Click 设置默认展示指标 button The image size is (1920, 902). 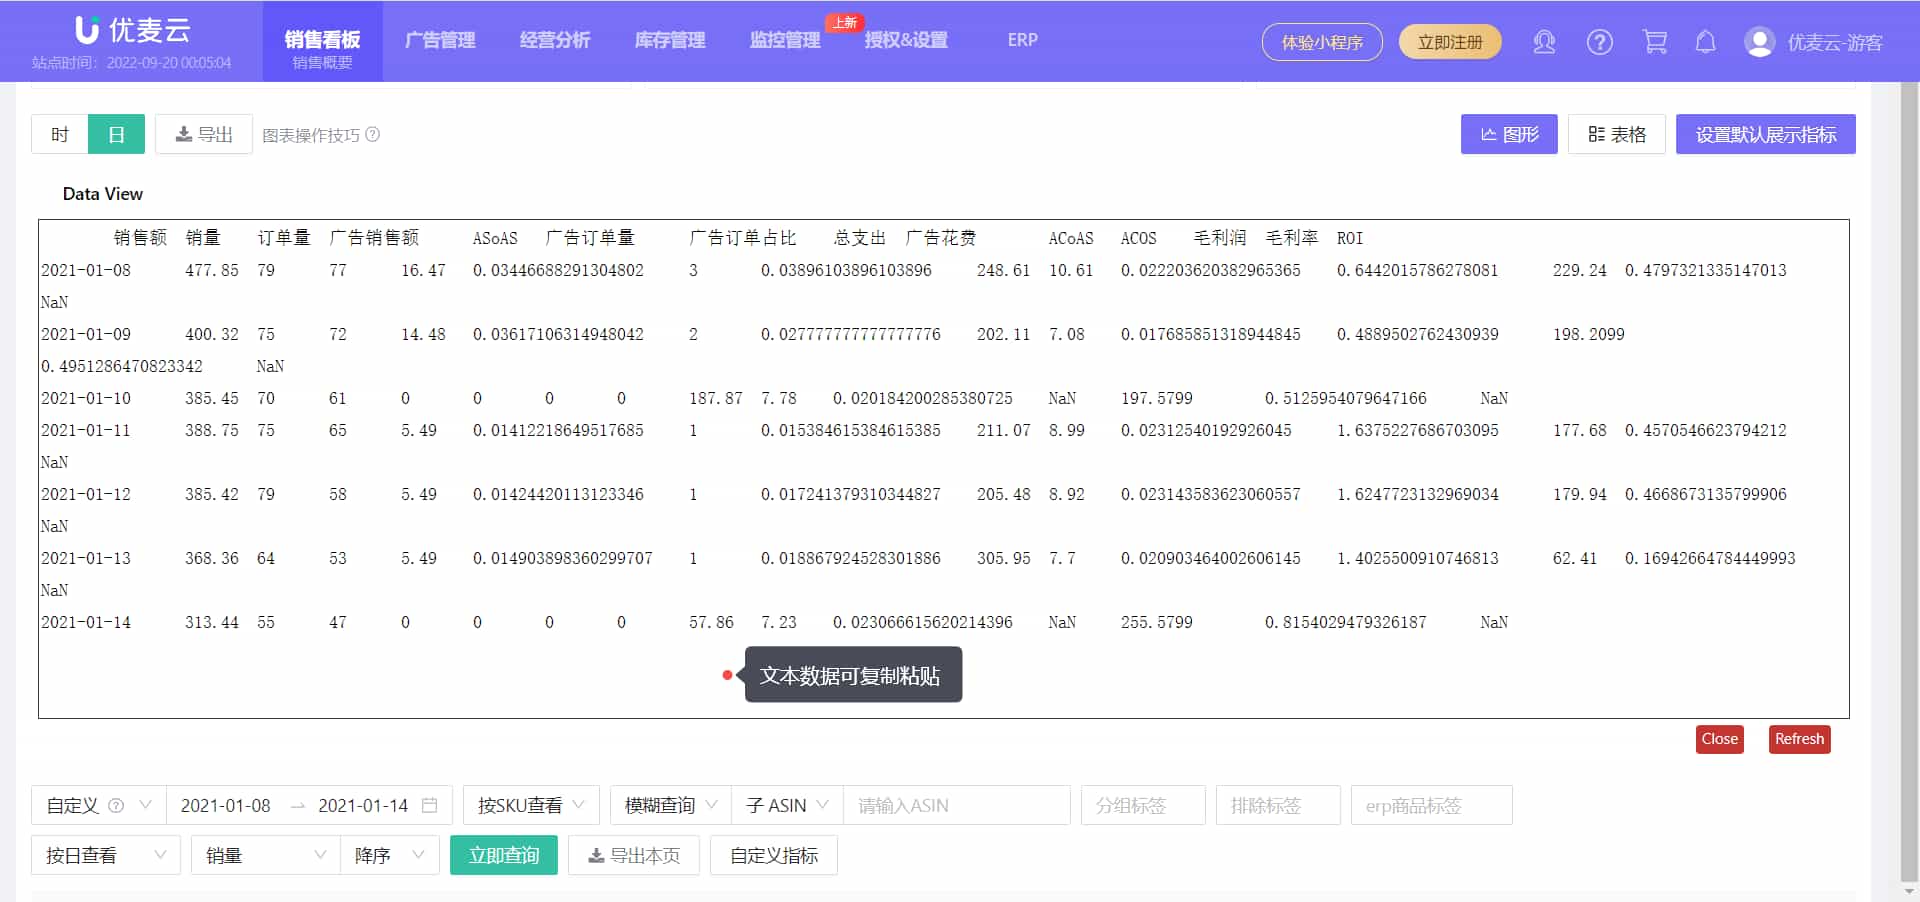(x=1766, y=134)
